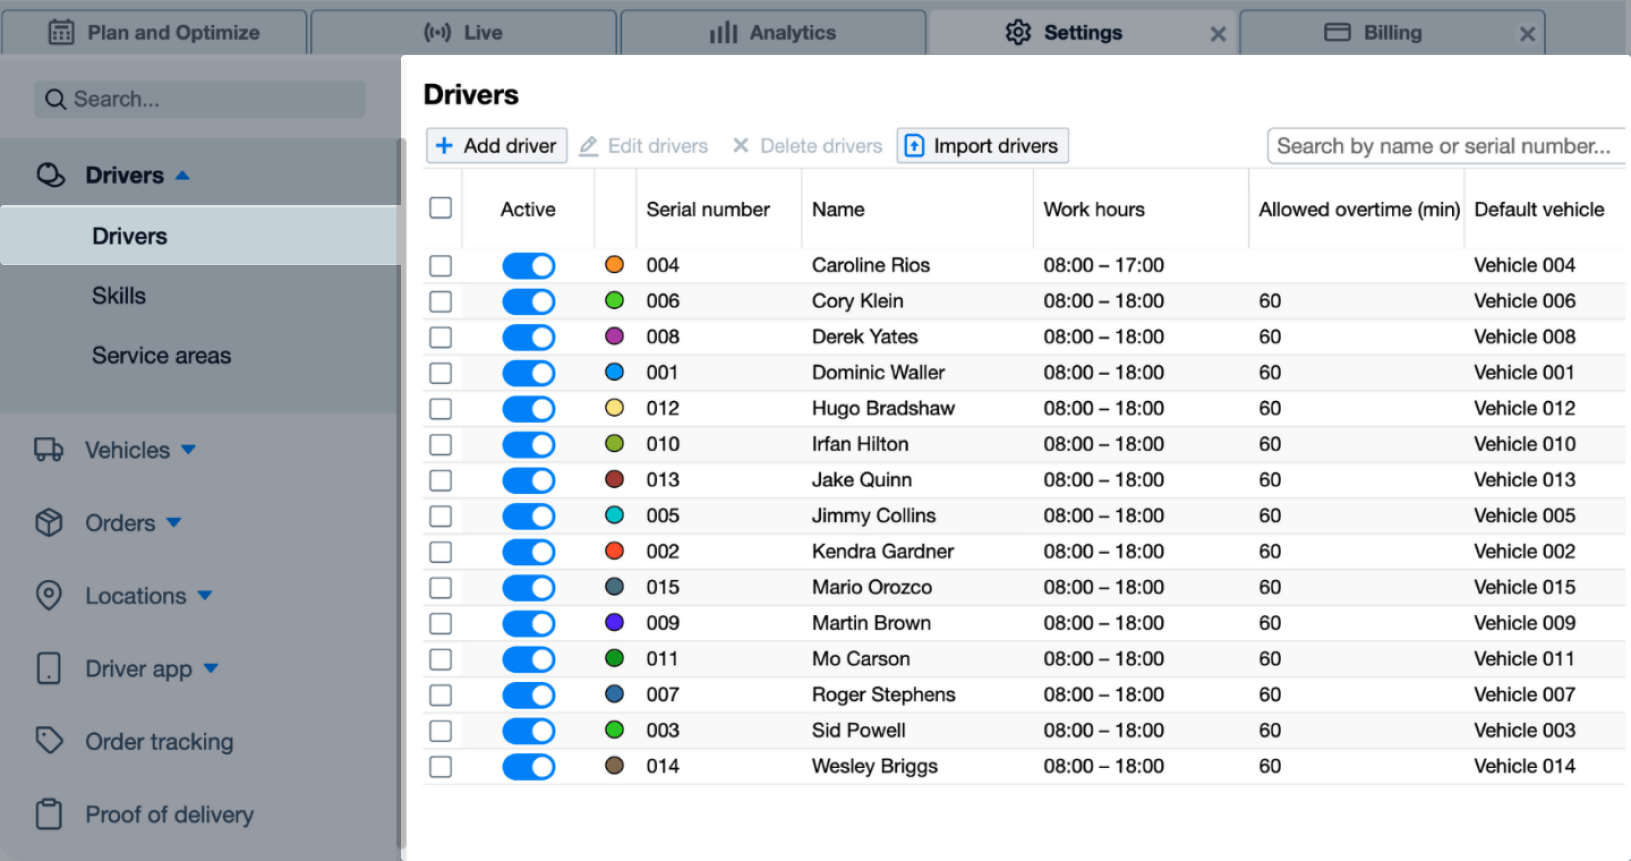Image resolution: width=1631 pixels, height=861 pixels.
Task: Open the Analytics tab
Action: [x=773, y=32]
